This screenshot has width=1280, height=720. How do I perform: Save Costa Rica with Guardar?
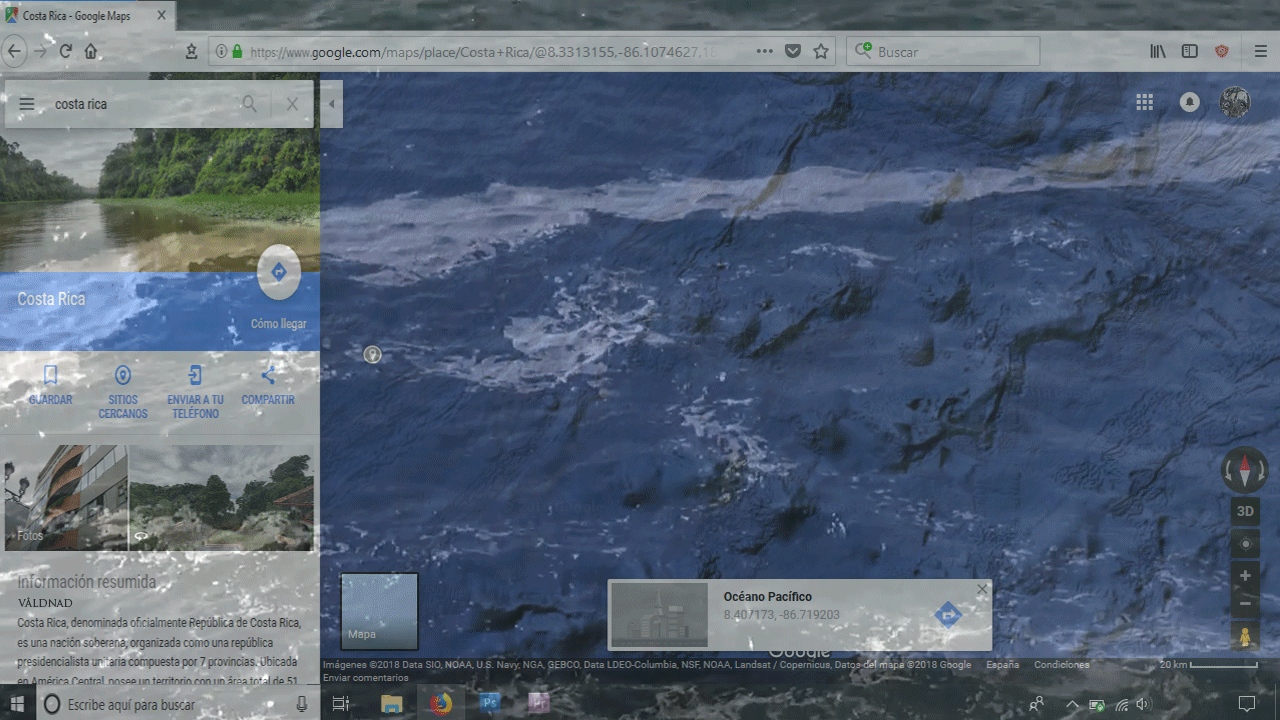coord(51,385)
